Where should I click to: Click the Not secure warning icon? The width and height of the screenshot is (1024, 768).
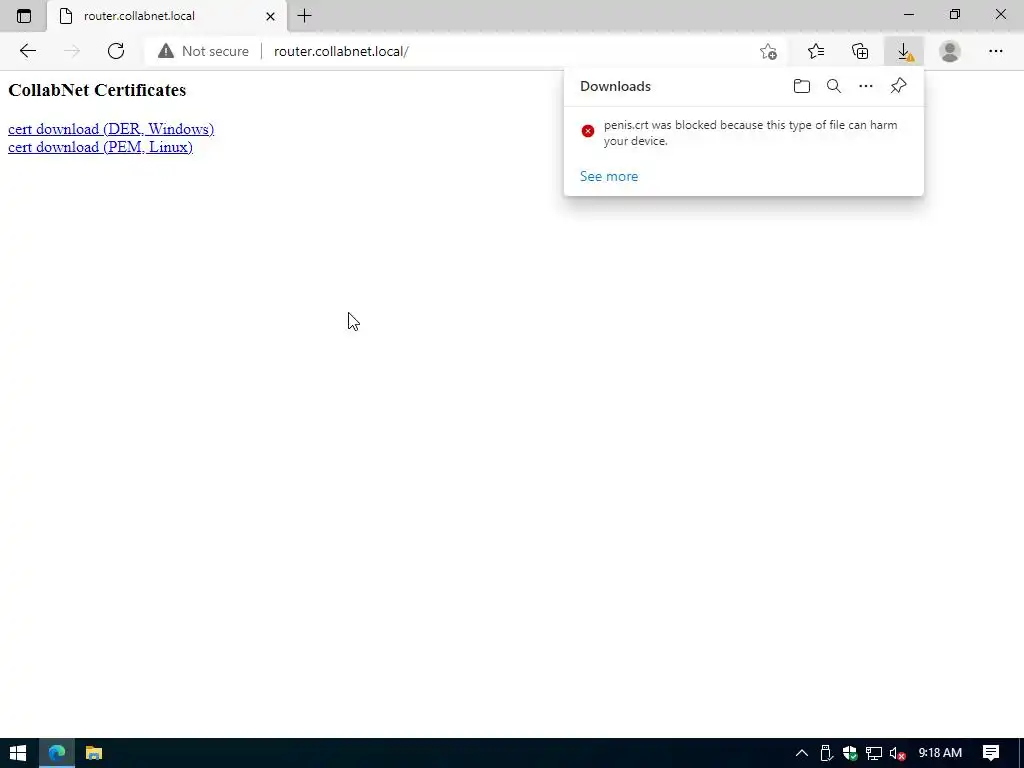tap(166, 51)
